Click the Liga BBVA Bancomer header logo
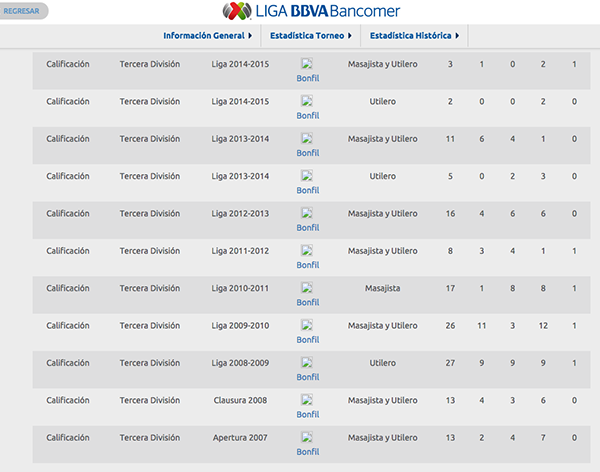The width and height of the screenshot is (600, 472). pos(310,11)
